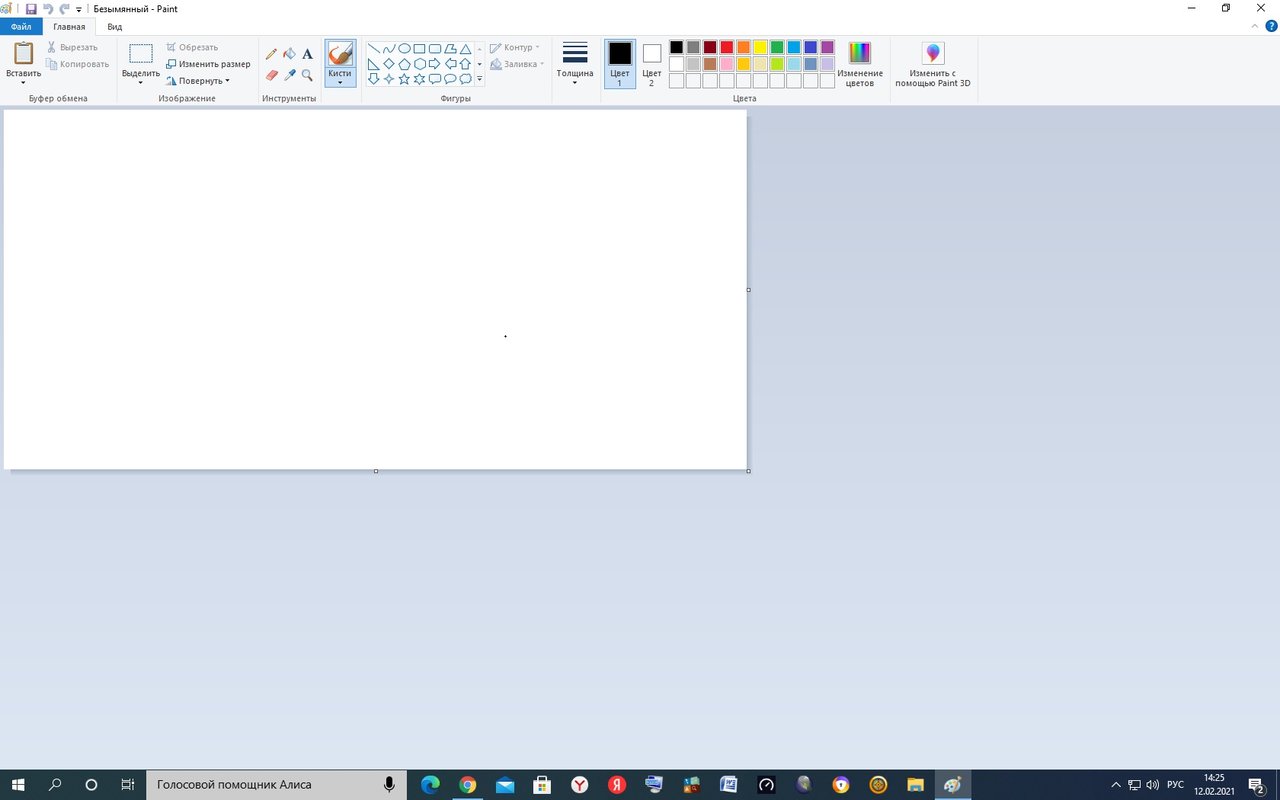The image size is (1280, 800).
Task: Activate Цвет 2 background color
Action: click(x=652, y=64)
